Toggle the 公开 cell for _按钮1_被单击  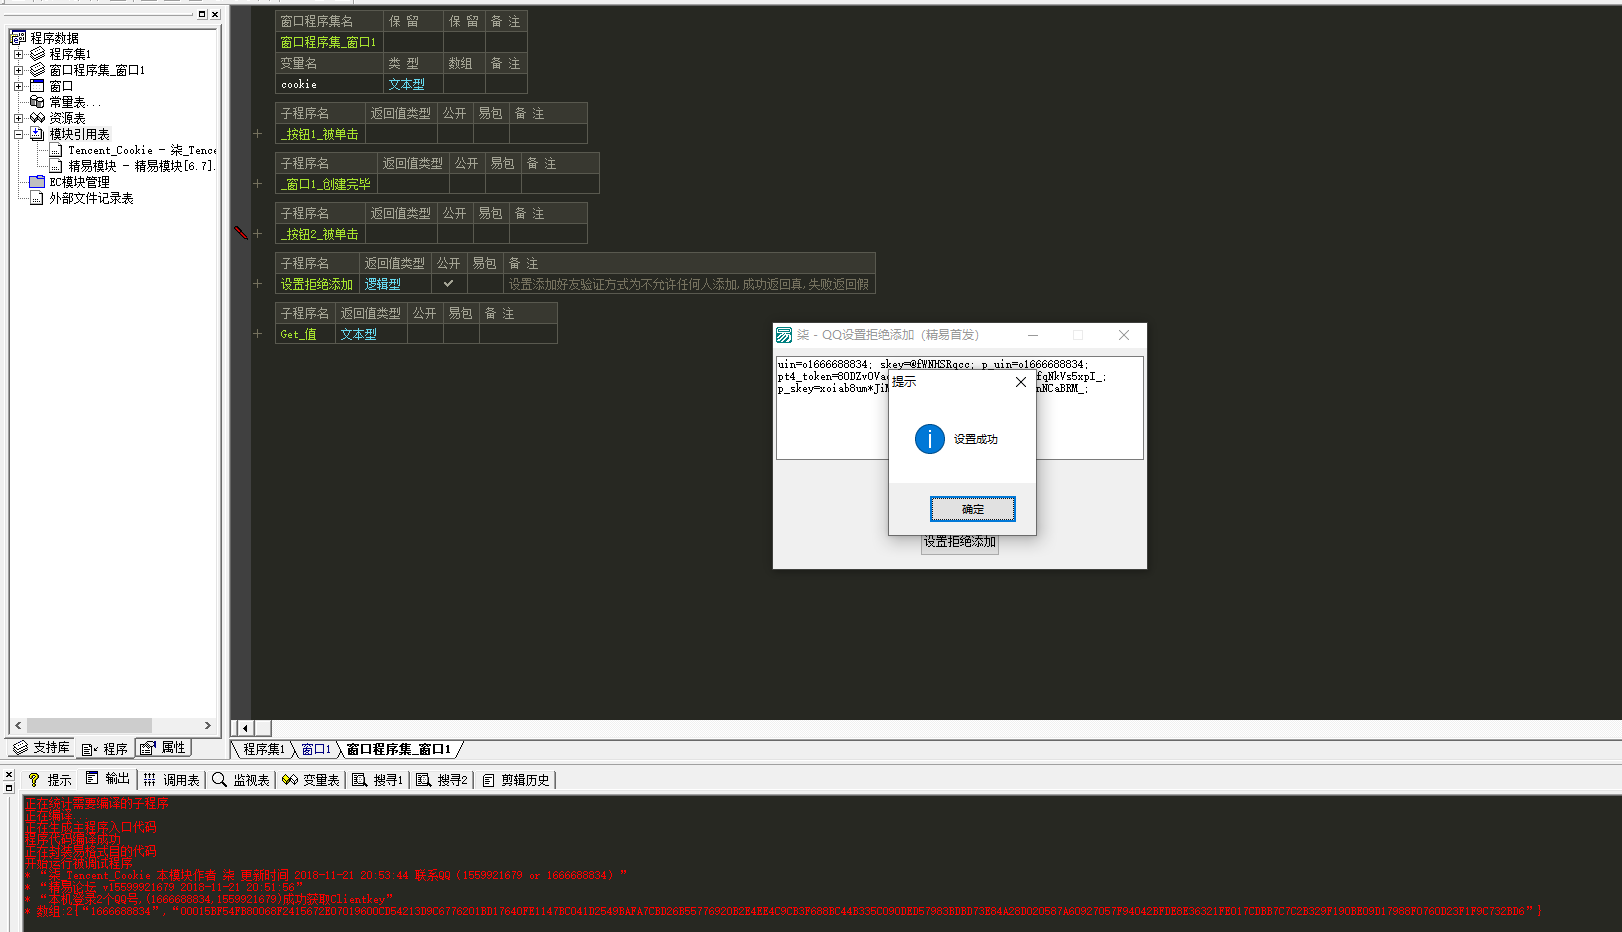454,134
